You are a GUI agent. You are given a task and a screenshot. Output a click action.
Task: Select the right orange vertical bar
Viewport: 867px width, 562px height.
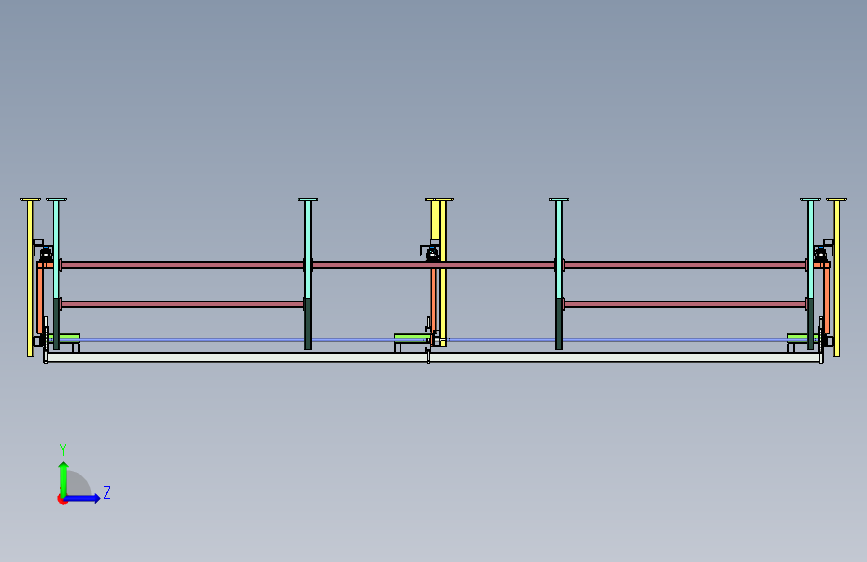[827, 299]
